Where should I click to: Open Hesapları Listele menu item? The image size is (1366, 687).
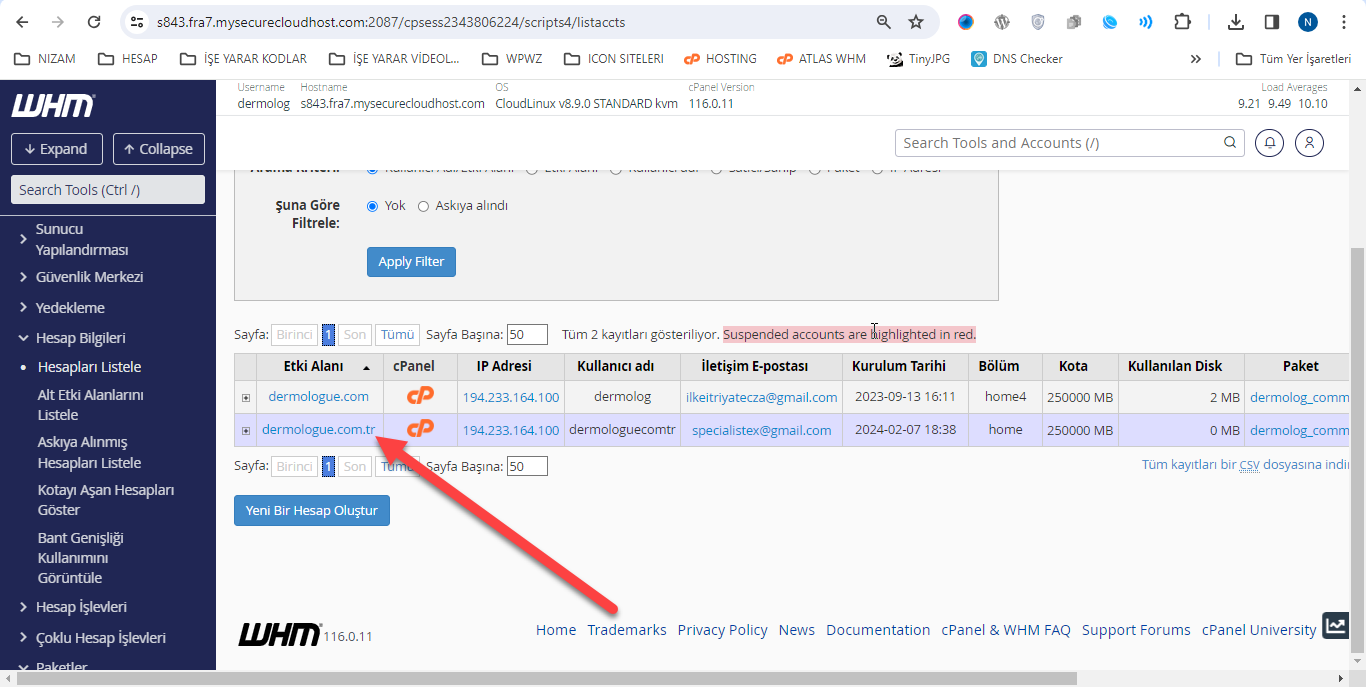coord(89,367)
